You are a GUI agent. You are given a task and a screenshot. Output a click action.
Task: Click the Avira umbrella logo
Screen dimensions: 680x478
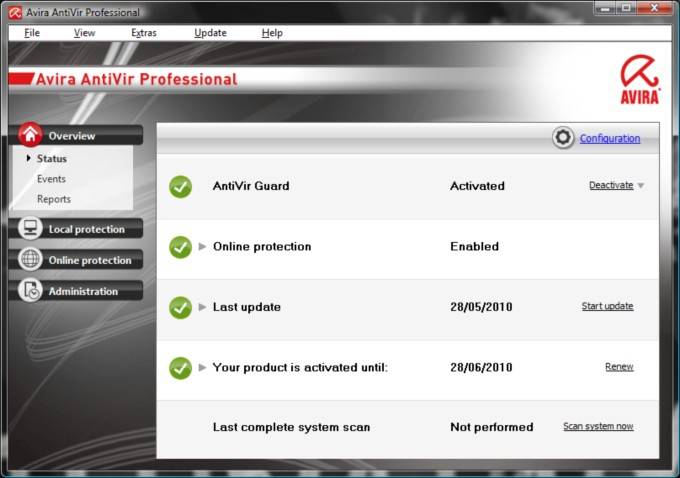coord(639,78)
